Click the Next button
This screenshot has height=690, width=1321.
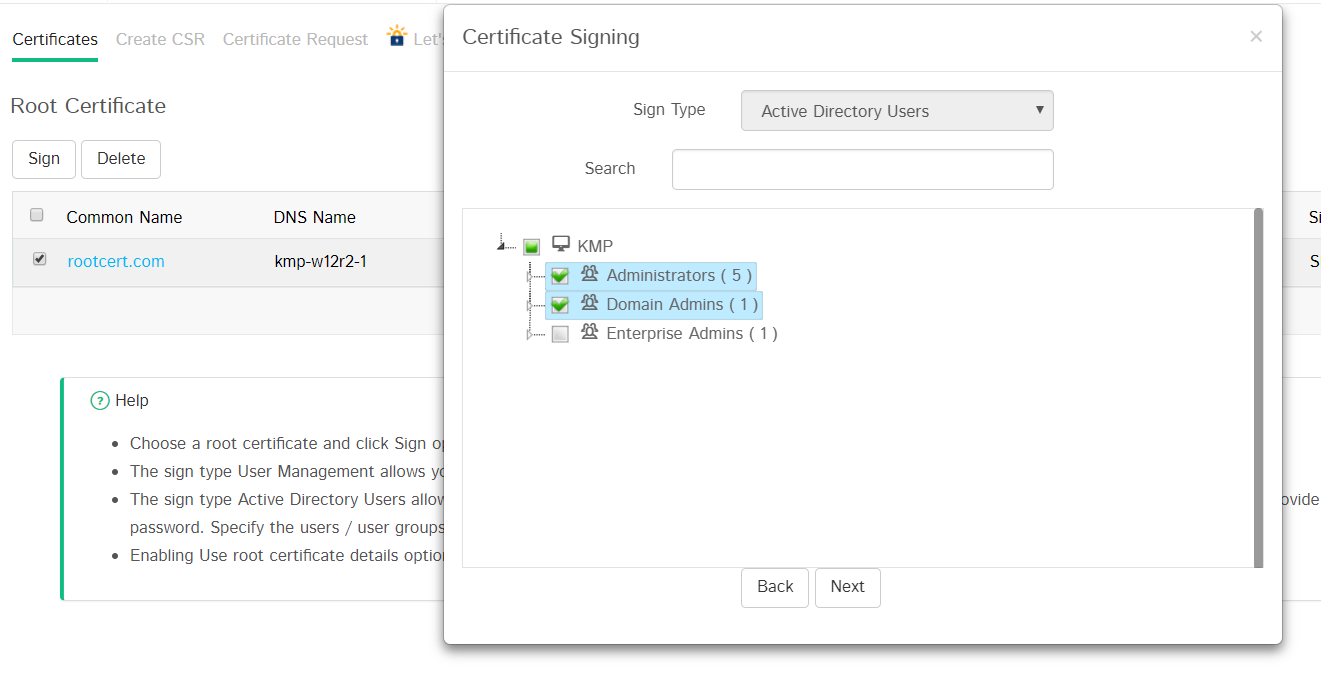tap(847, 587)
